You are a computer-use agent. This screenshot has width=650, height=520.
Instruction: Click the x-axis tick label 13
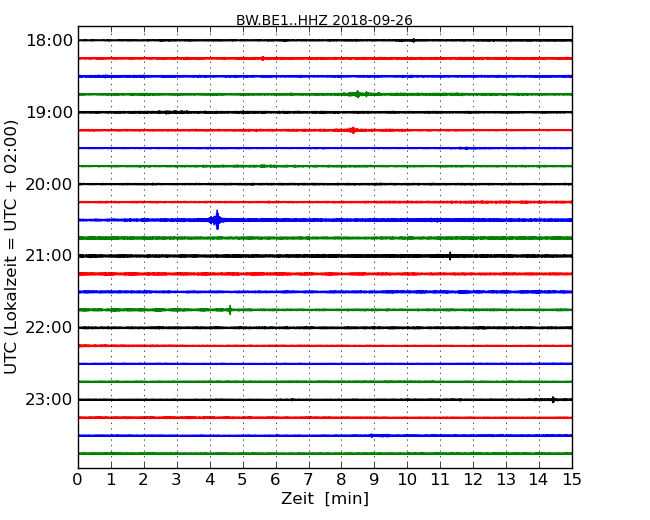coord(506,480)
